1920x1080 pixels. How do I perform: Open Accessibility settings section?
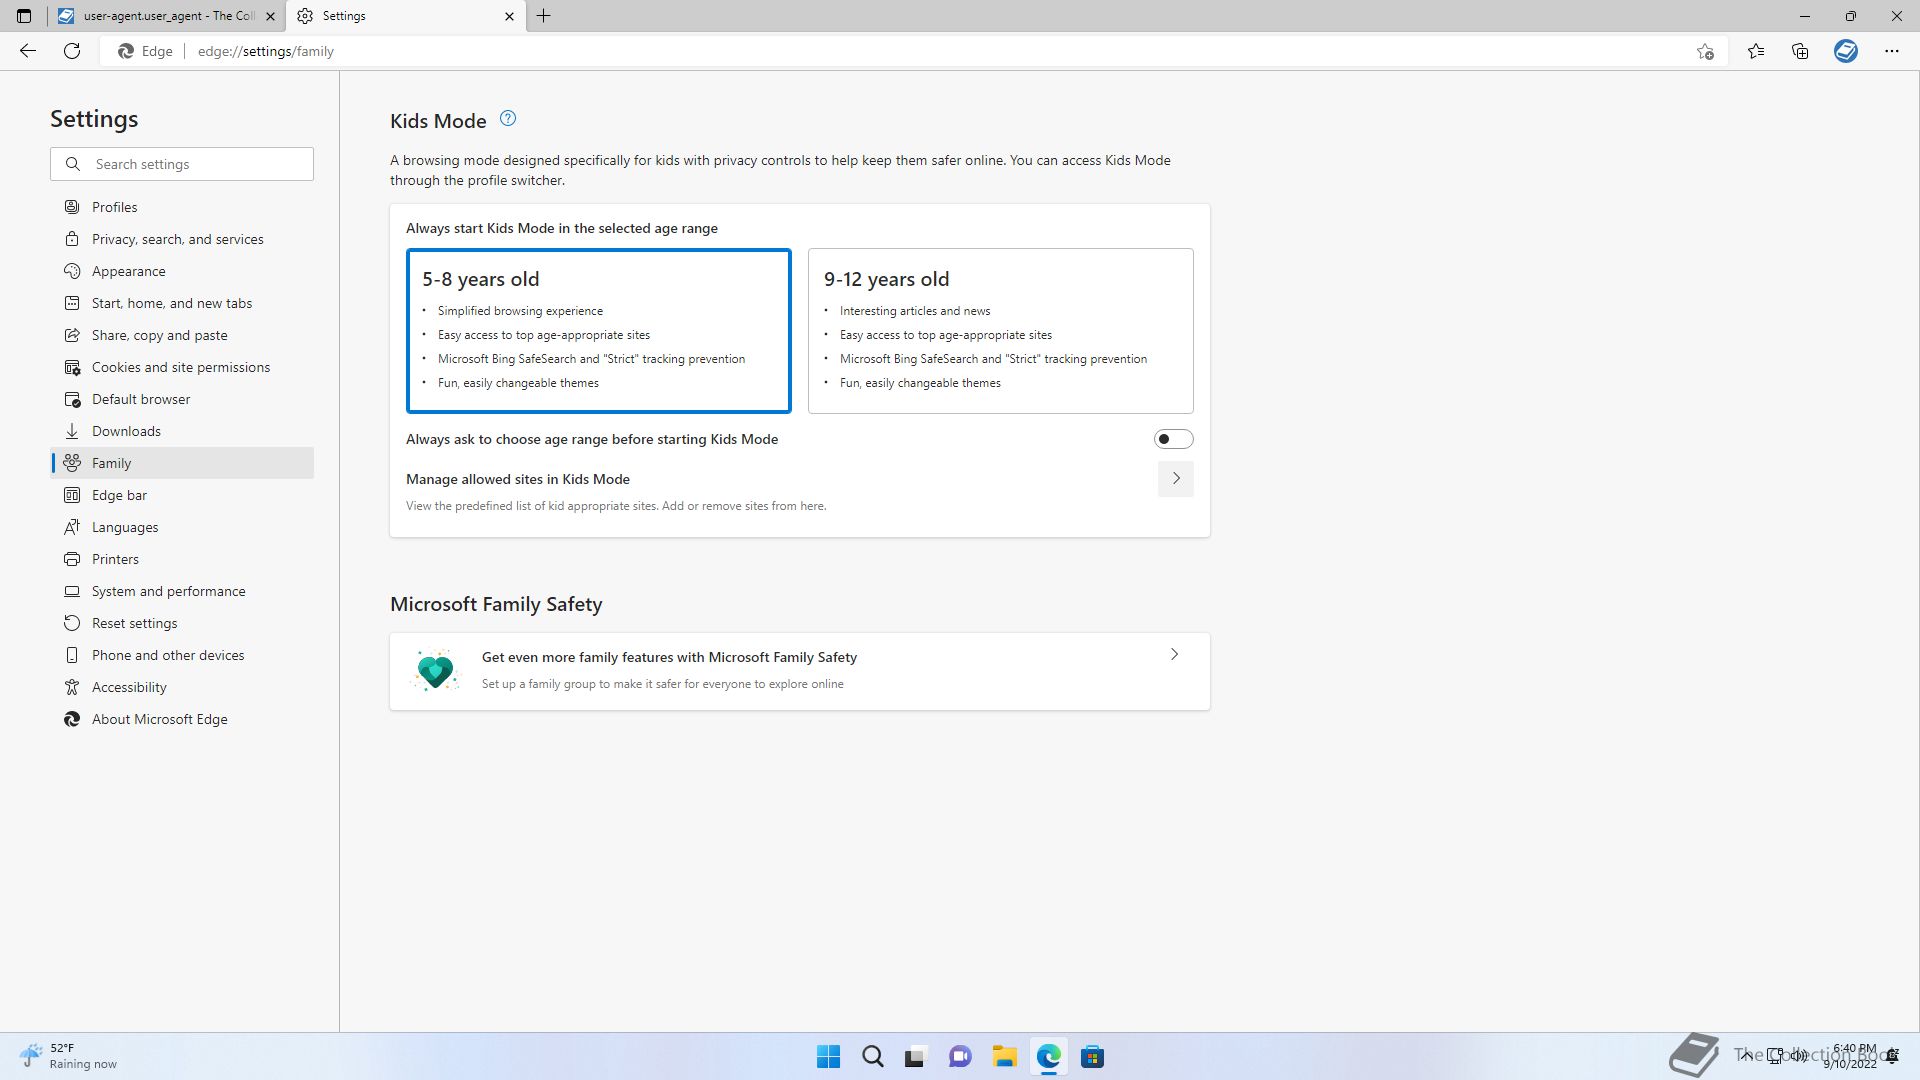pos(182,687)
